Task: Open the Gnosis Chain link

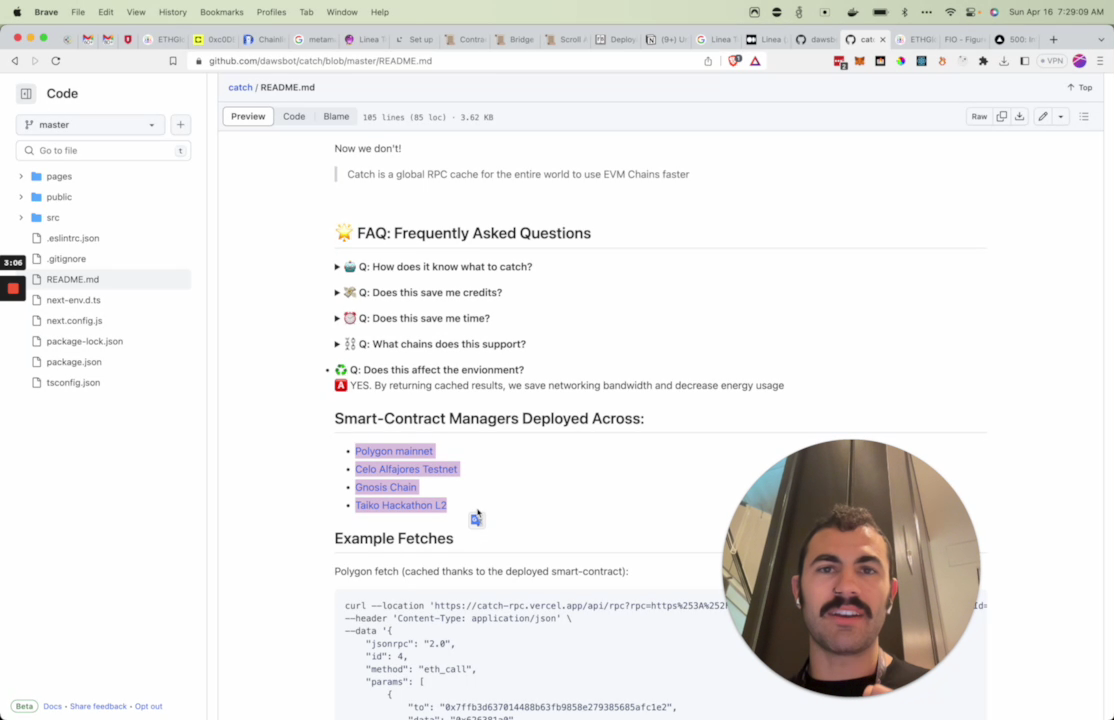Action: point(386,488)
